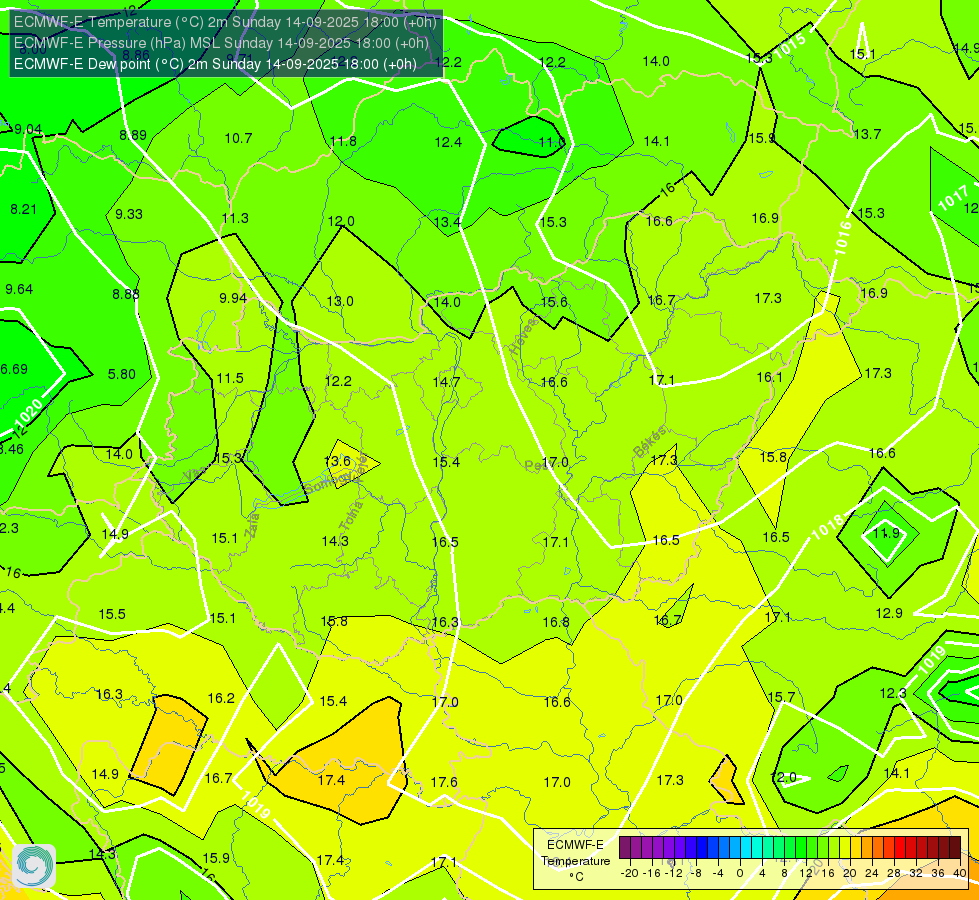The height and width of the screenshot is (900, 979).
Task: Click the 16.2 temperature value
Action: click(221, 698)
